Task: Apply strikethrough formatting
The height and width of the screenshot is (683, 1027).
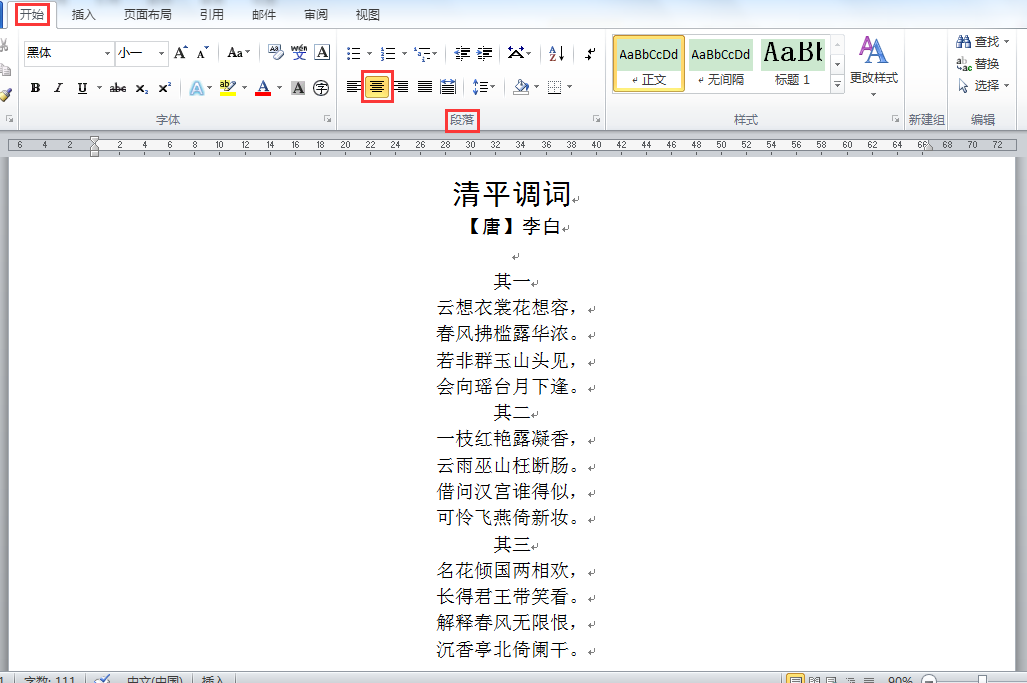Action: point(118,88)
